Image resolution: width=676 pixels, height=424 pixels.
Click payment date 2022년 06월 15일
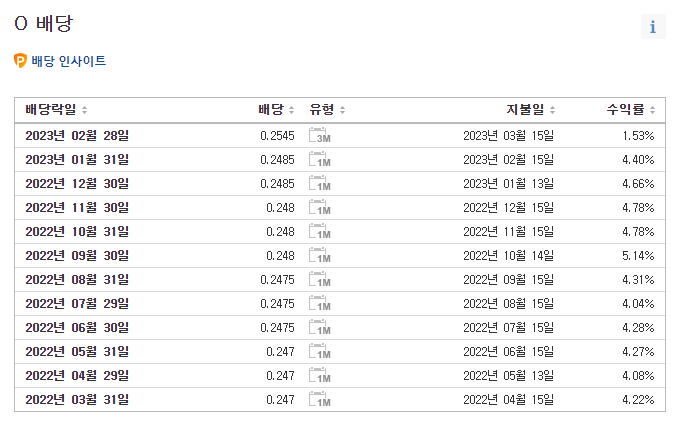(x=509, y=352)
